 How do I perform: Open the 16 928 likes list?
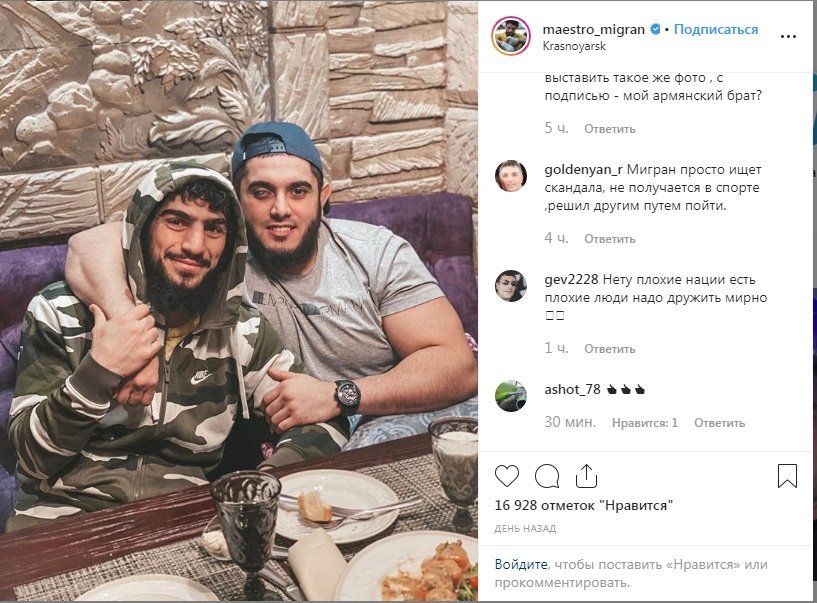coord(584,505)
